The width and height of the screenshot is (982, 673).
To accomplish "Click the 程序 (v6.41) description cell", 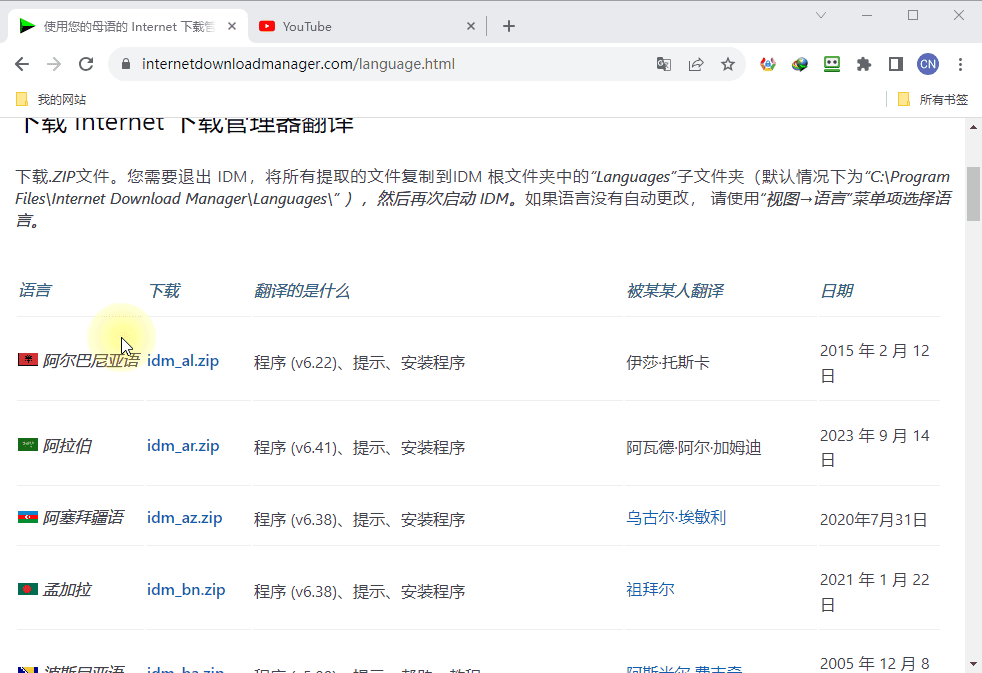I will pos(359,448).
